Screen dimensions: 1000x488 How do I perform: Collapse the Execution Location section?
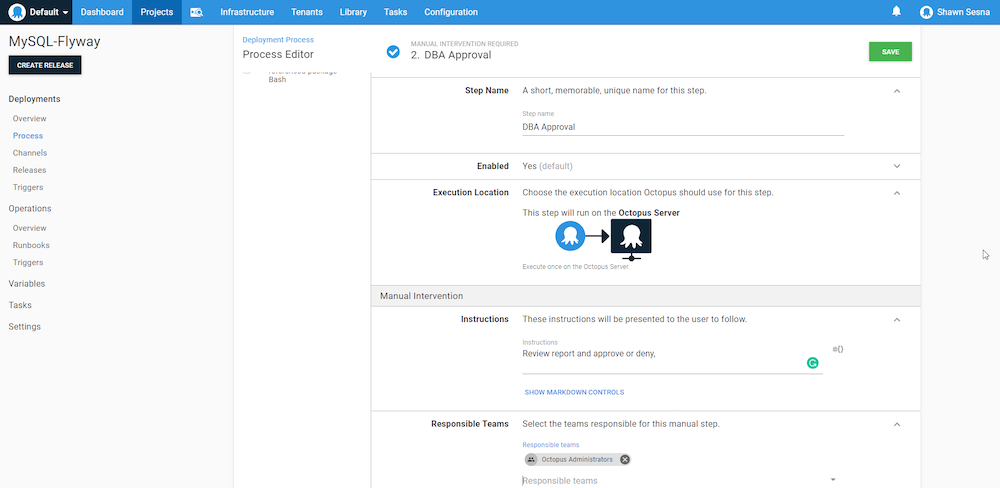[x=897, y=193]
